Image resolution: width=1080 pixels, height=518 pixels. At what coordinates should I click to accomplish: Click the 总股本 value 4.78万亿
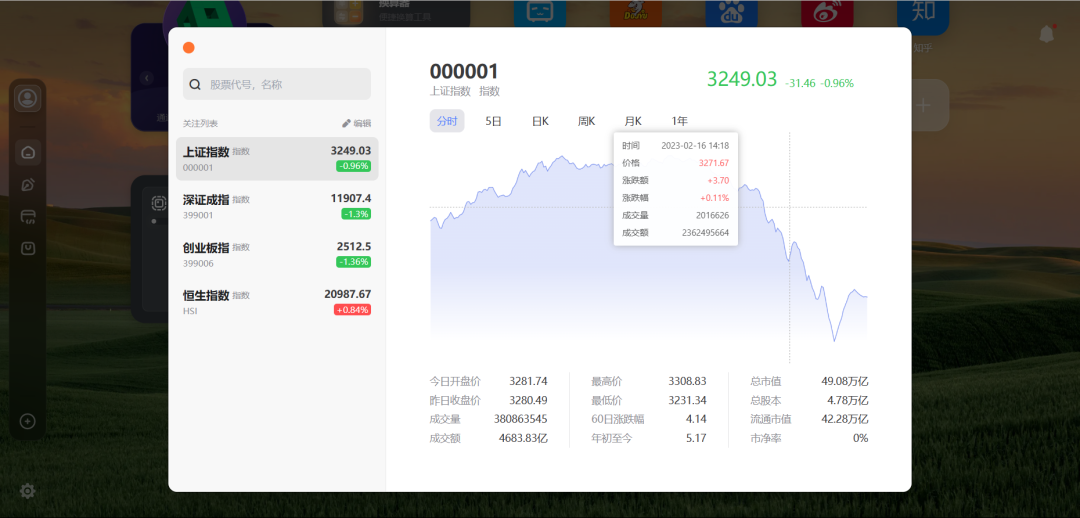848,400
